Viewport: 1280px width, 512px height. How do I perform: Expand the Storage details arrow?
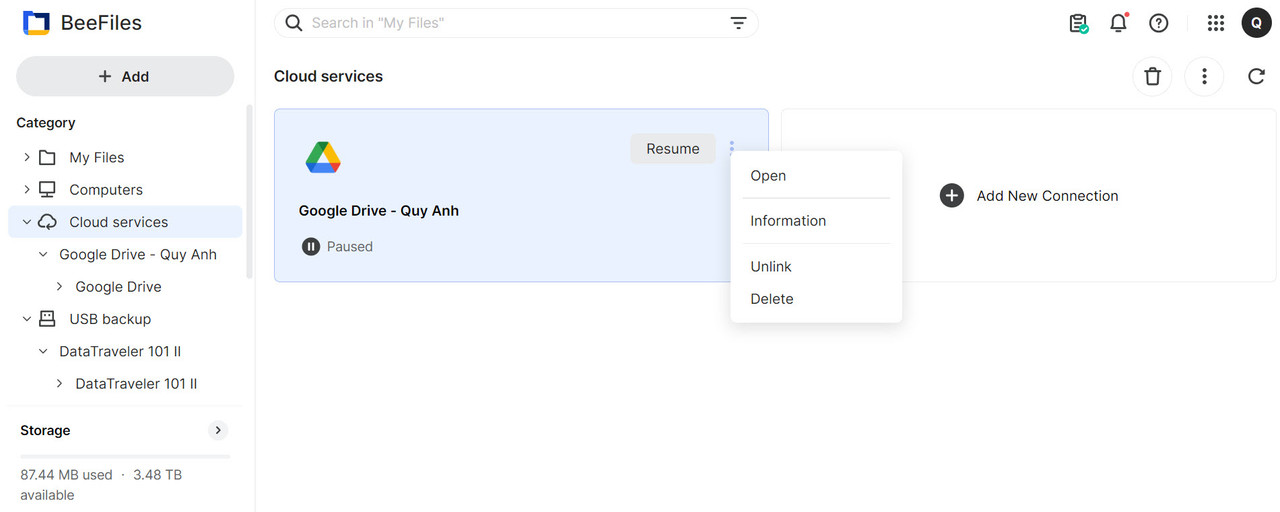[218, 430]
